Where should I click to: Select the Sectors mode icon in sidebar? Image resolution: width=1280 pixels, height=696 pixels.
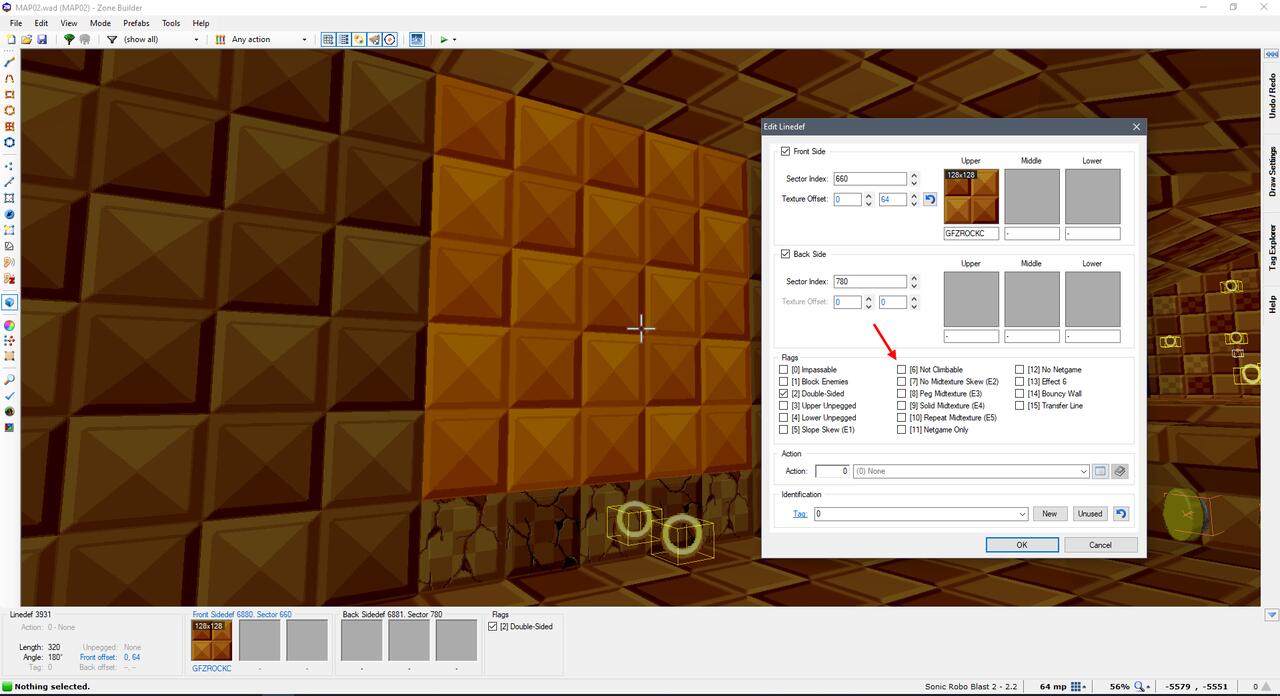9,198
